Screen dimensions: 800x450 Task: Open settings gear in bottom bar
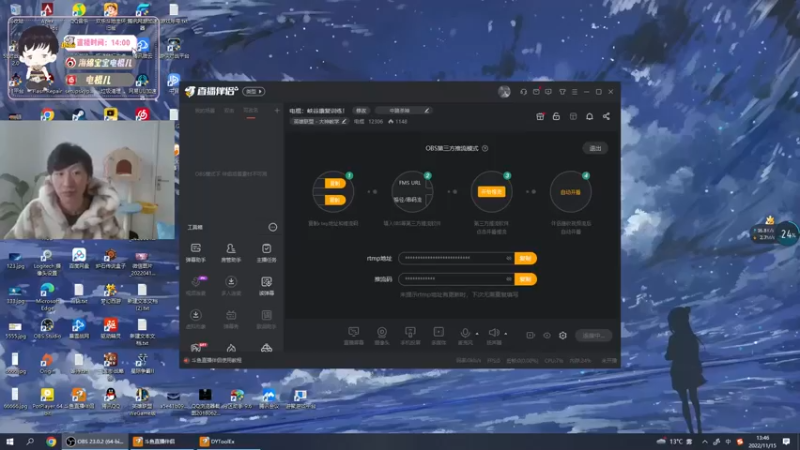[x=563, y=335]
